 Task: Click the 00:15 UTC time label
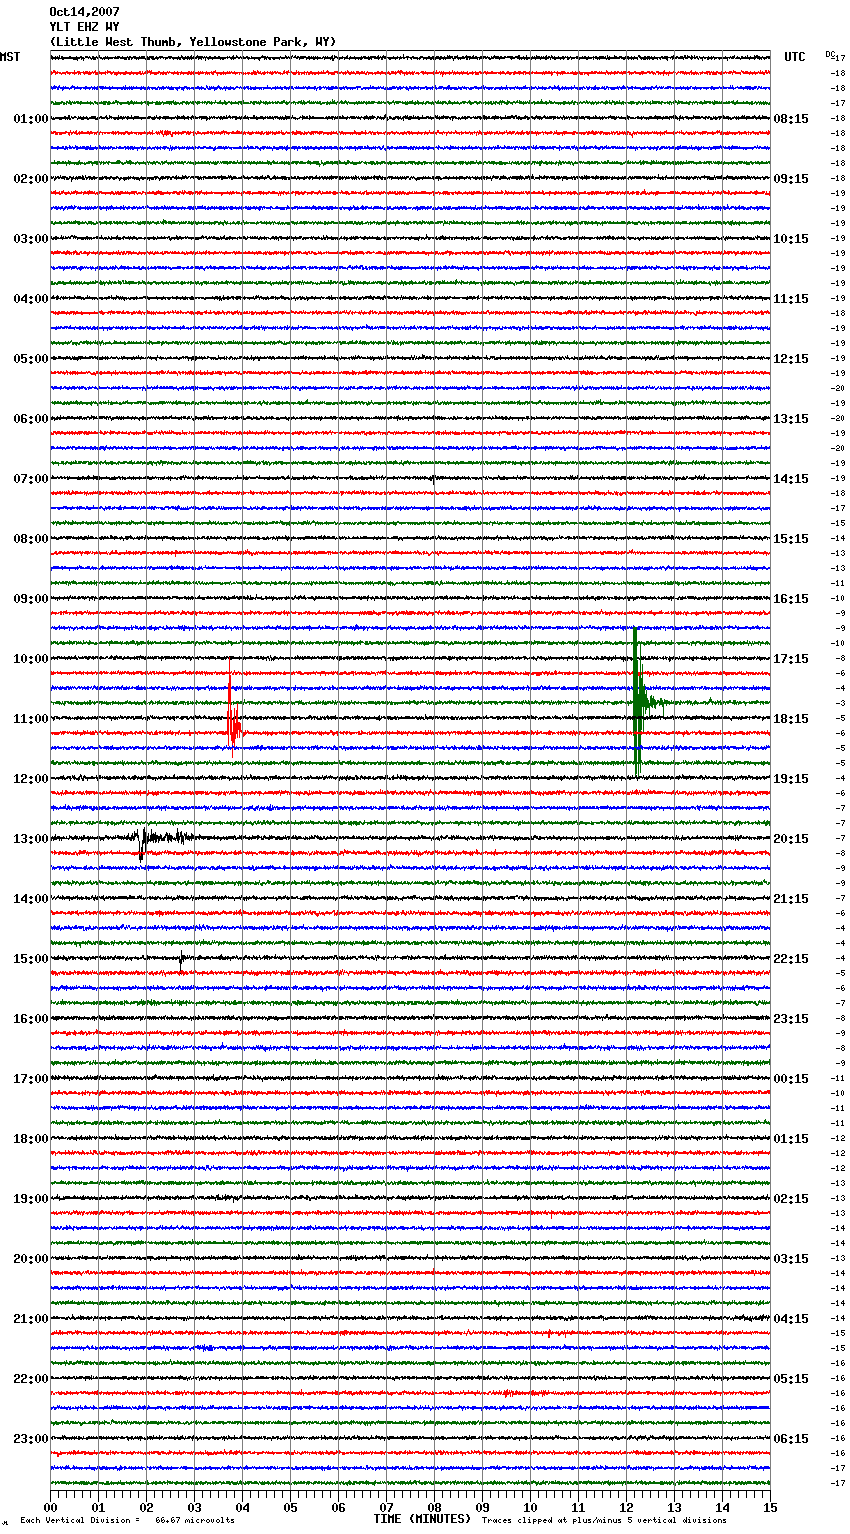click(791, 1079)
